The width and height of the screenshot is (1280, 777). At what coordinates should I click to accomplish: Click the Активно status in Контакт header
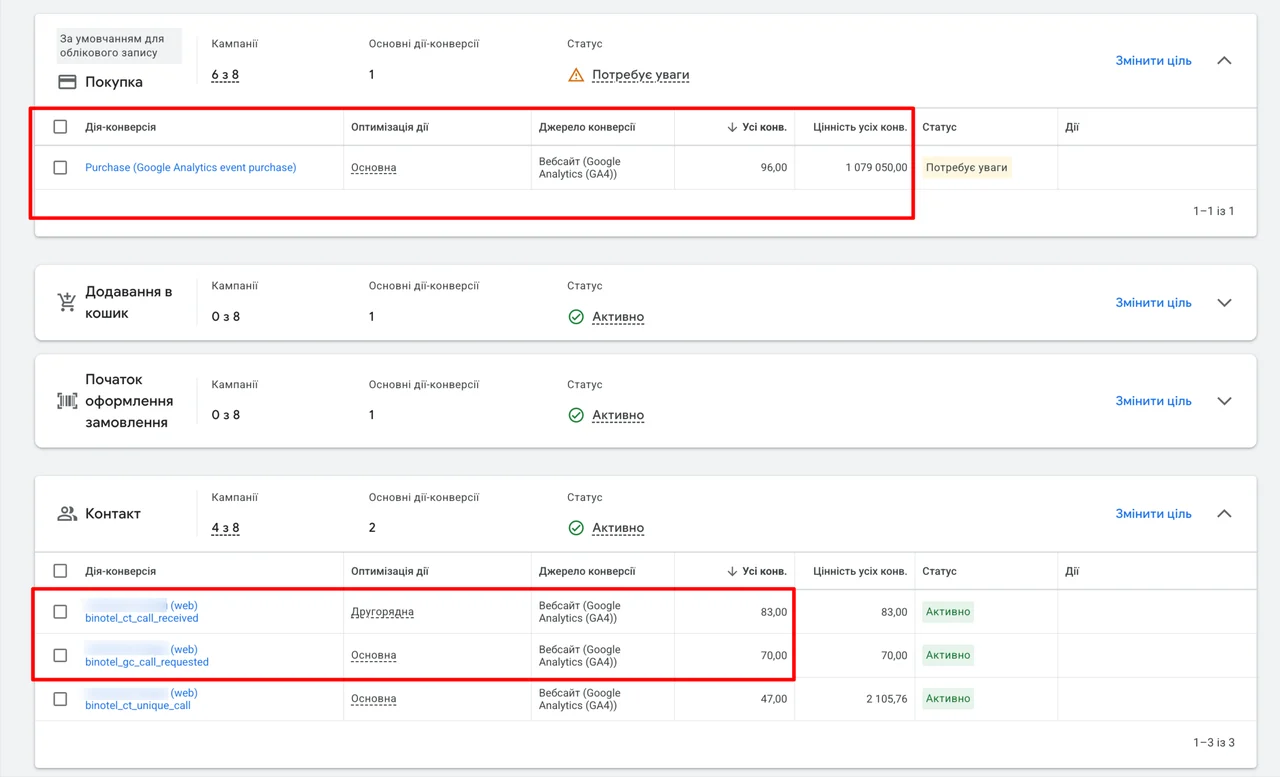(618, 528)
